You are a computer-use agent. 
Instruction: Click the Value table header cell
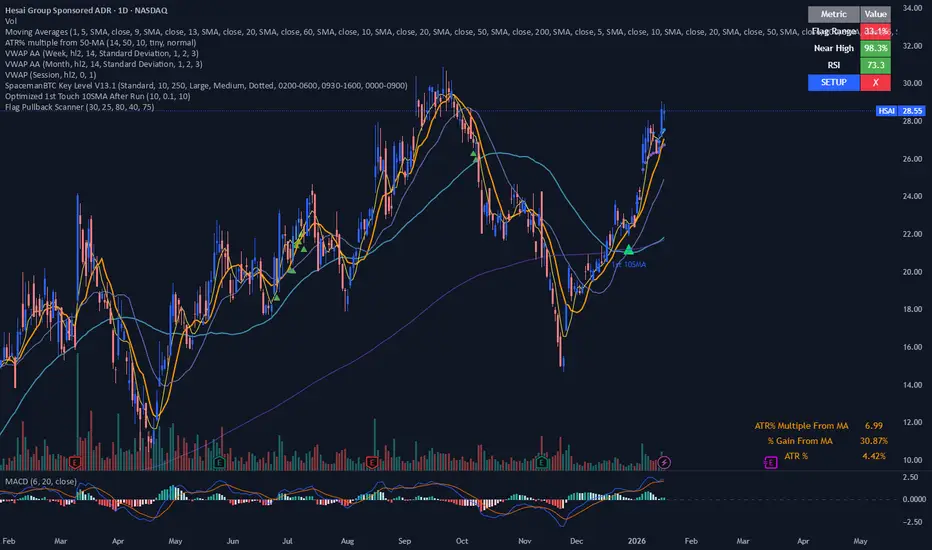[x=875, y=14]
